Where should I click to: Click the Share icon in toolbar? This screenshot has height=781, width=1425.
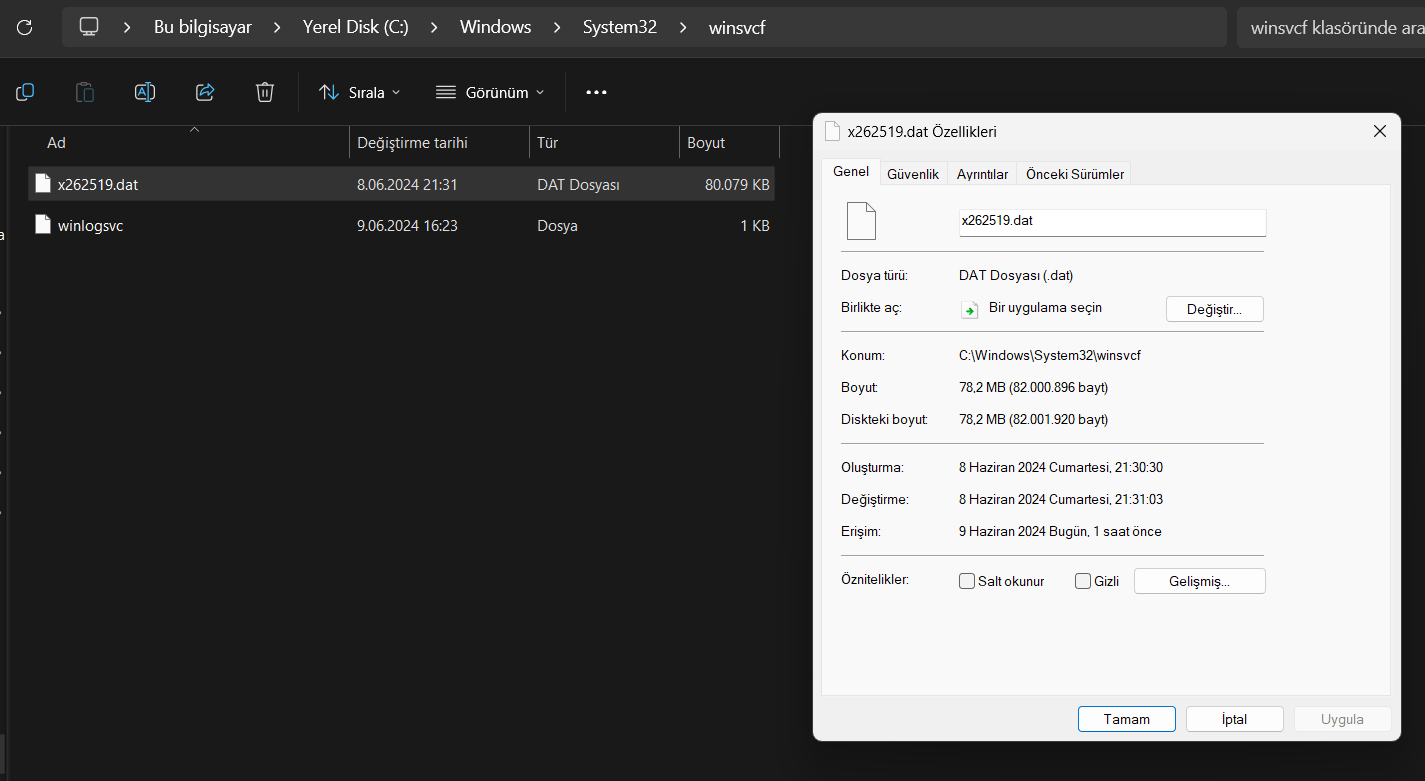[x=205, y=92]
